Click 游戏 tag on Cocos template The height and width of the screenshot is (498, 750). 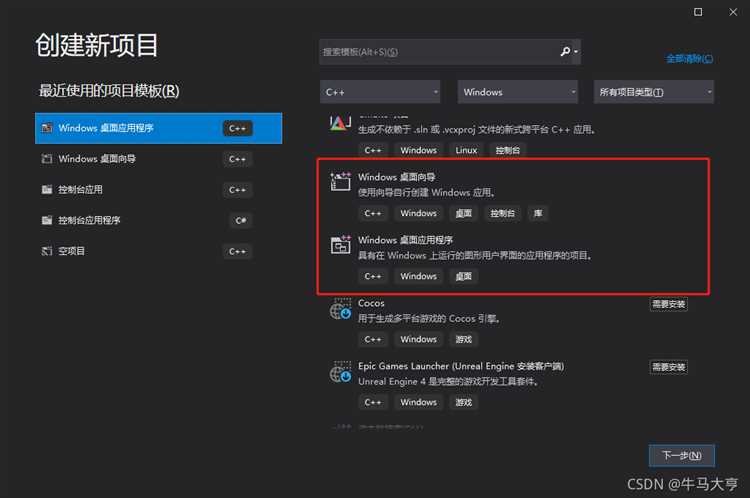tap(463, 339)
